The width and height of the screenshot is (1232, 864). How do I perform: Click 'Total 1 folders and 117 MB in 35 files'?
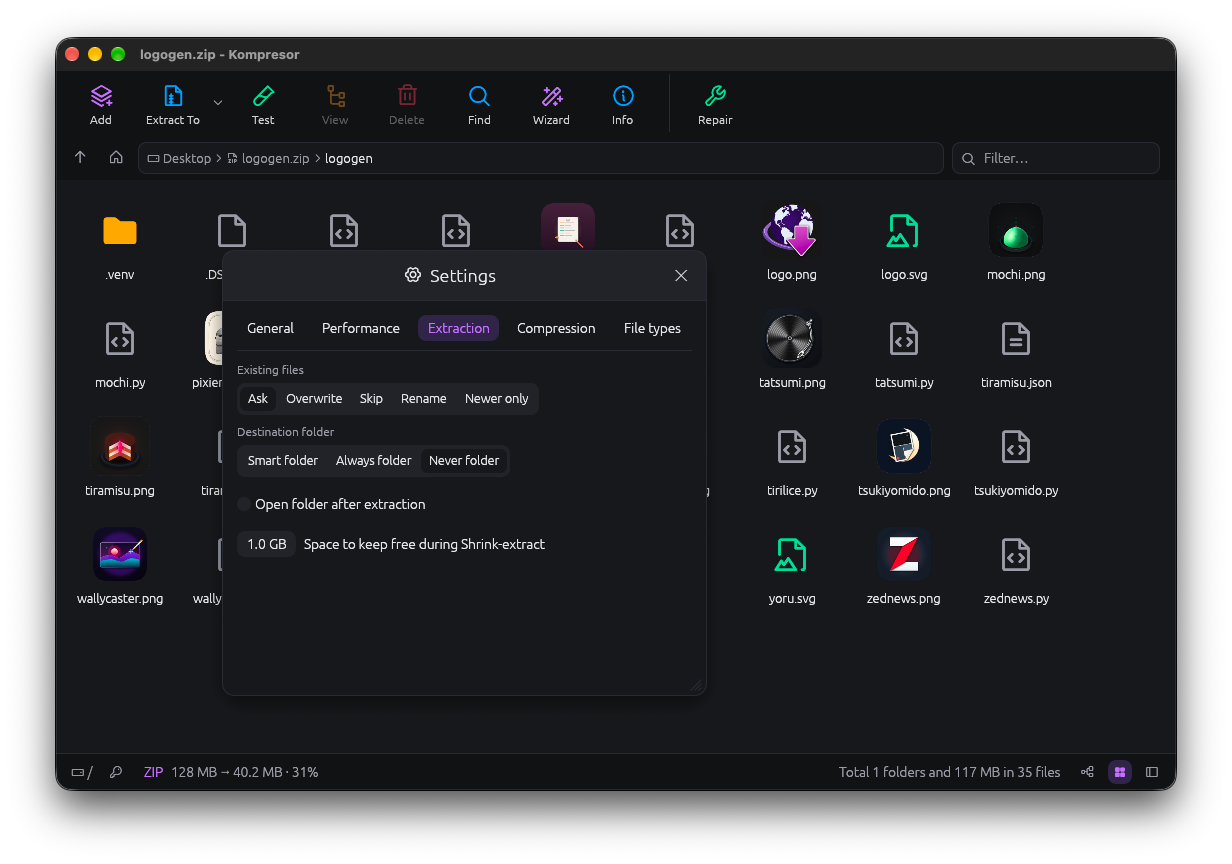[x=949, y=772]
